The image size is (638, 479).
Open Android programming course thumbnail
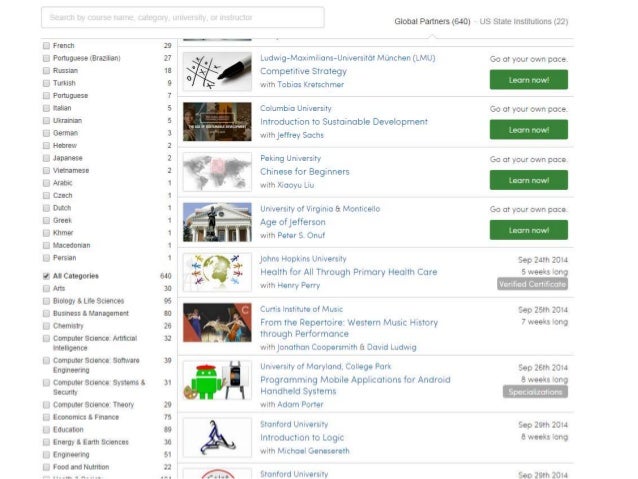pyautogui.click(x=217, y=380)
